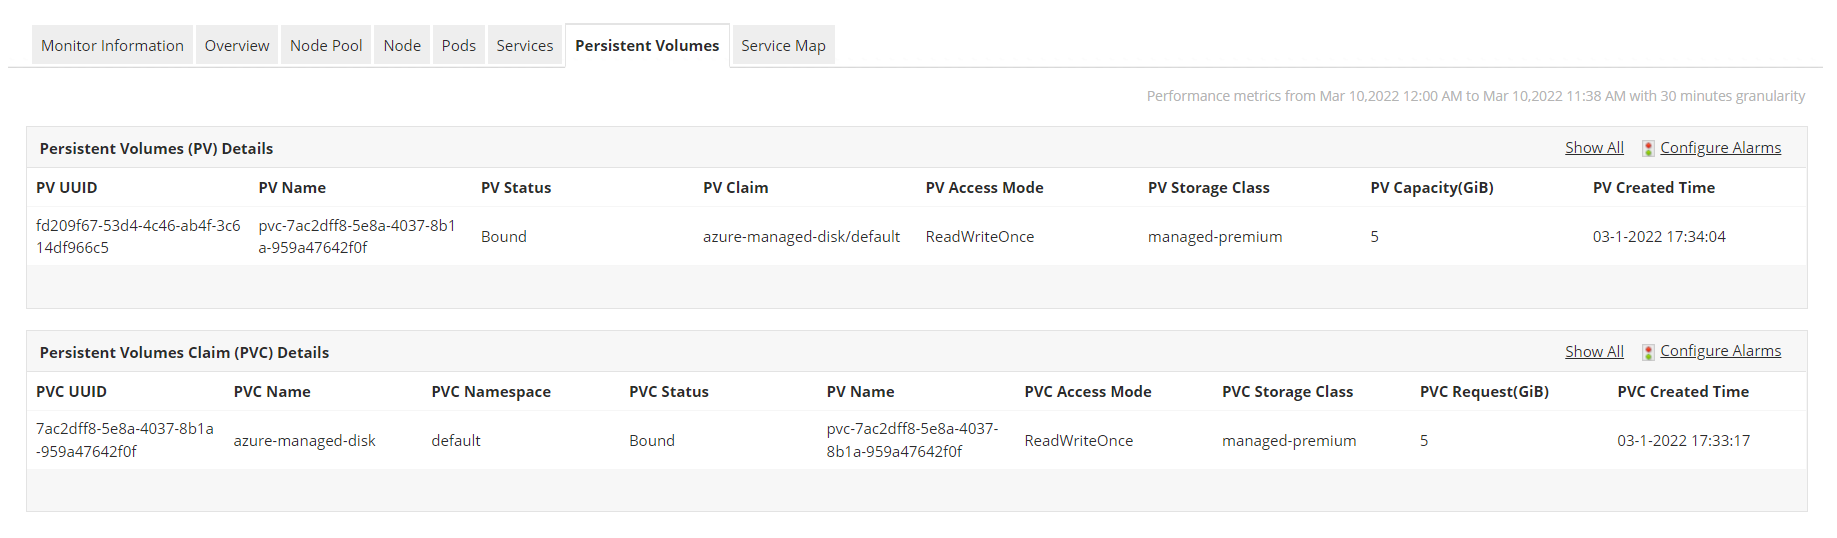
Task: Click the PVC Created Time column header
Action: point(1683,392)
